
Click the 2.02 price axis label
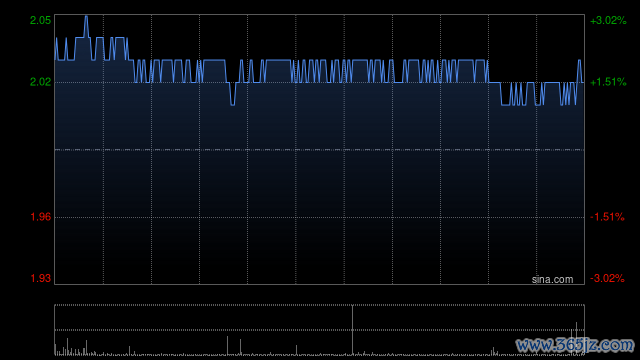[40, 82]
